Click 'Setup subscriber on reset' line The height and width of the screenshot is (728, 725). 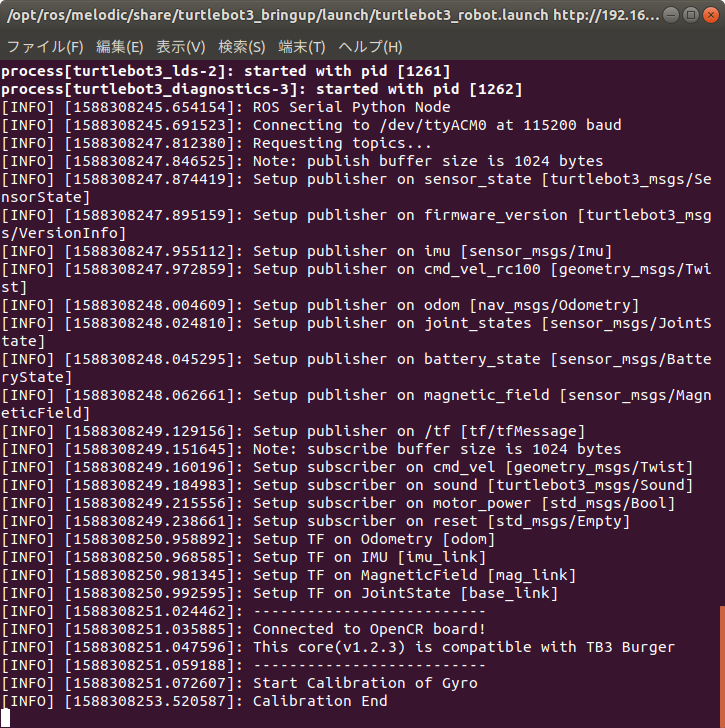coord(316,521)
